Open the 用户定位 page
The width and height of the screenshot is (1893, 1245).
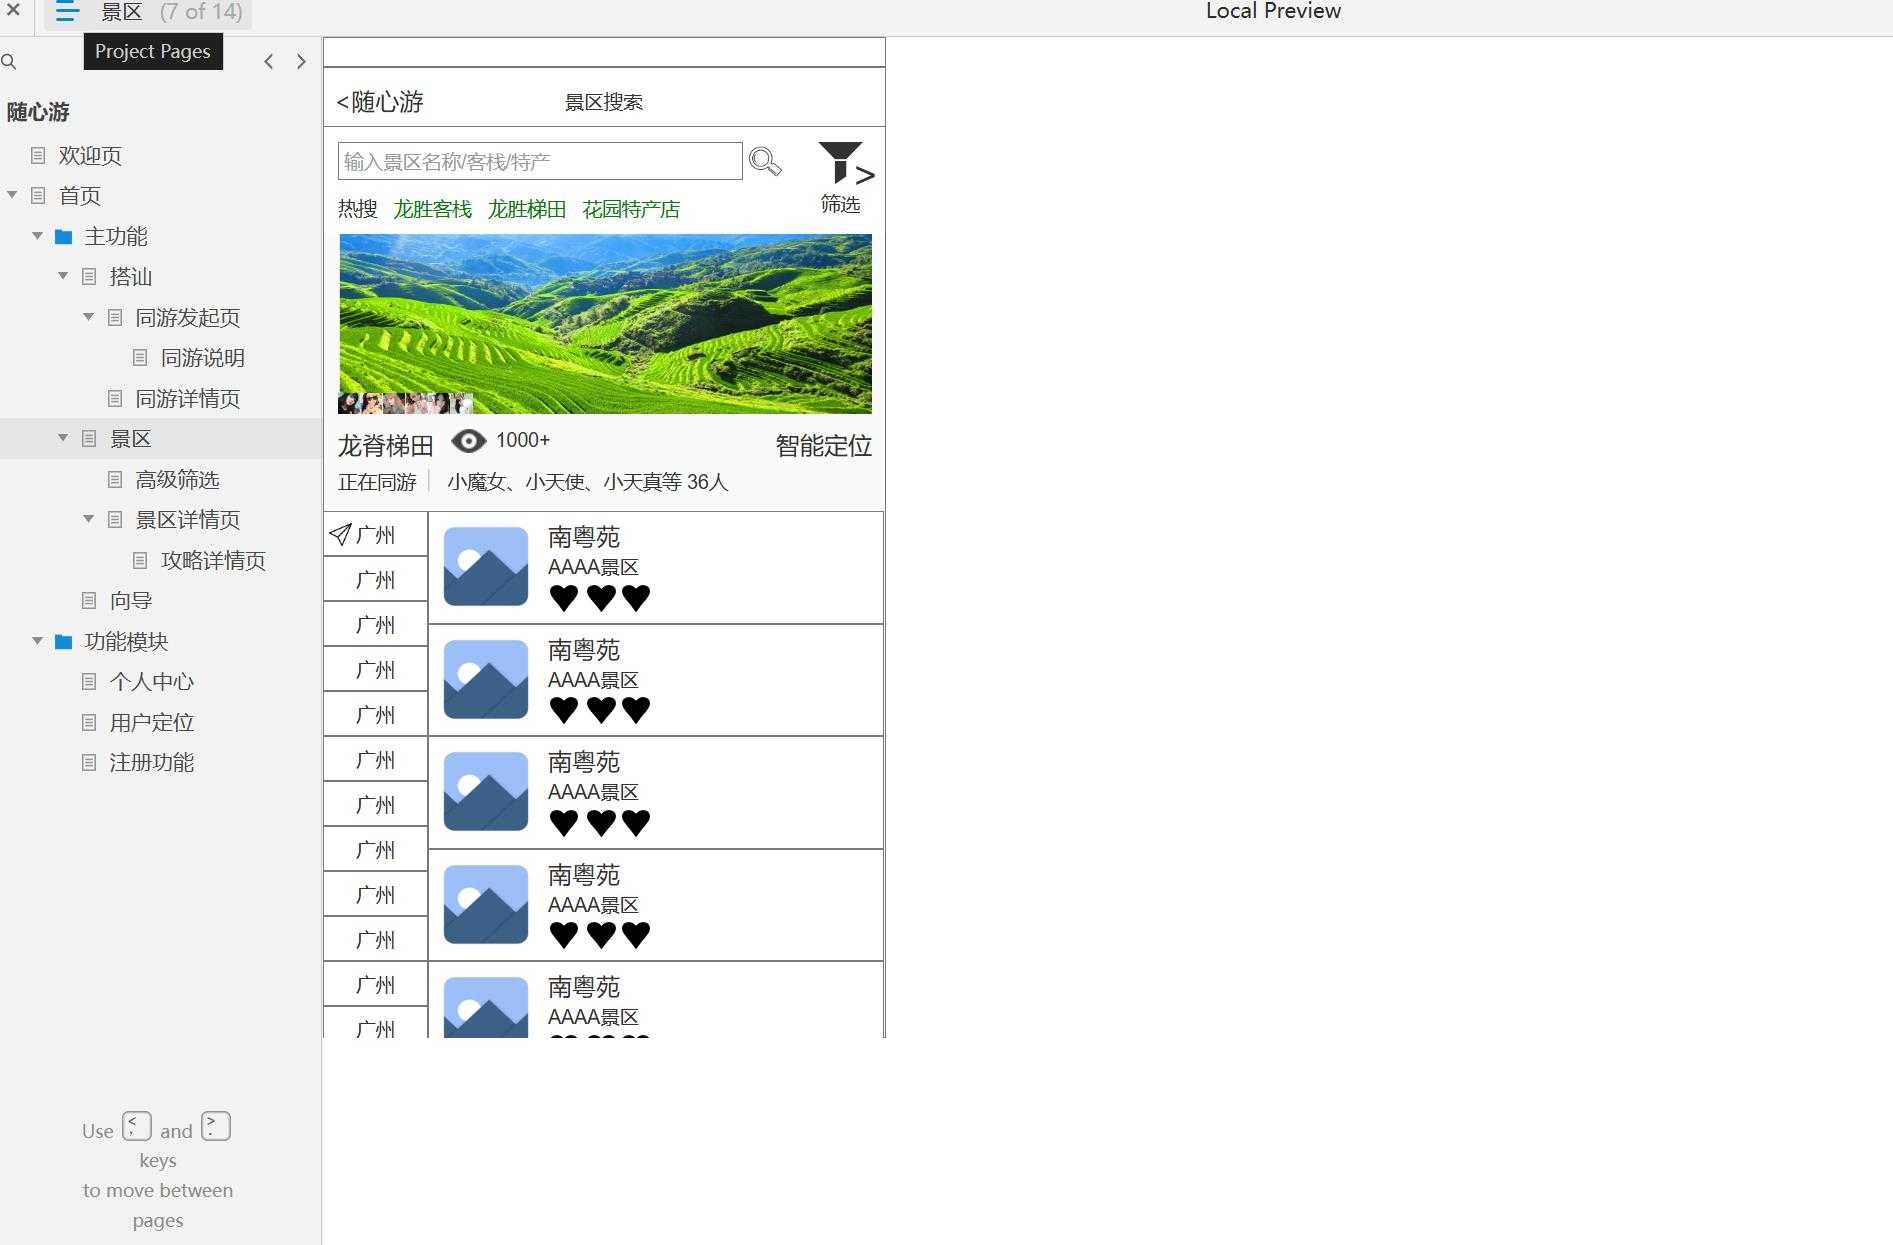pyautogui.click(x=152, y=723)
